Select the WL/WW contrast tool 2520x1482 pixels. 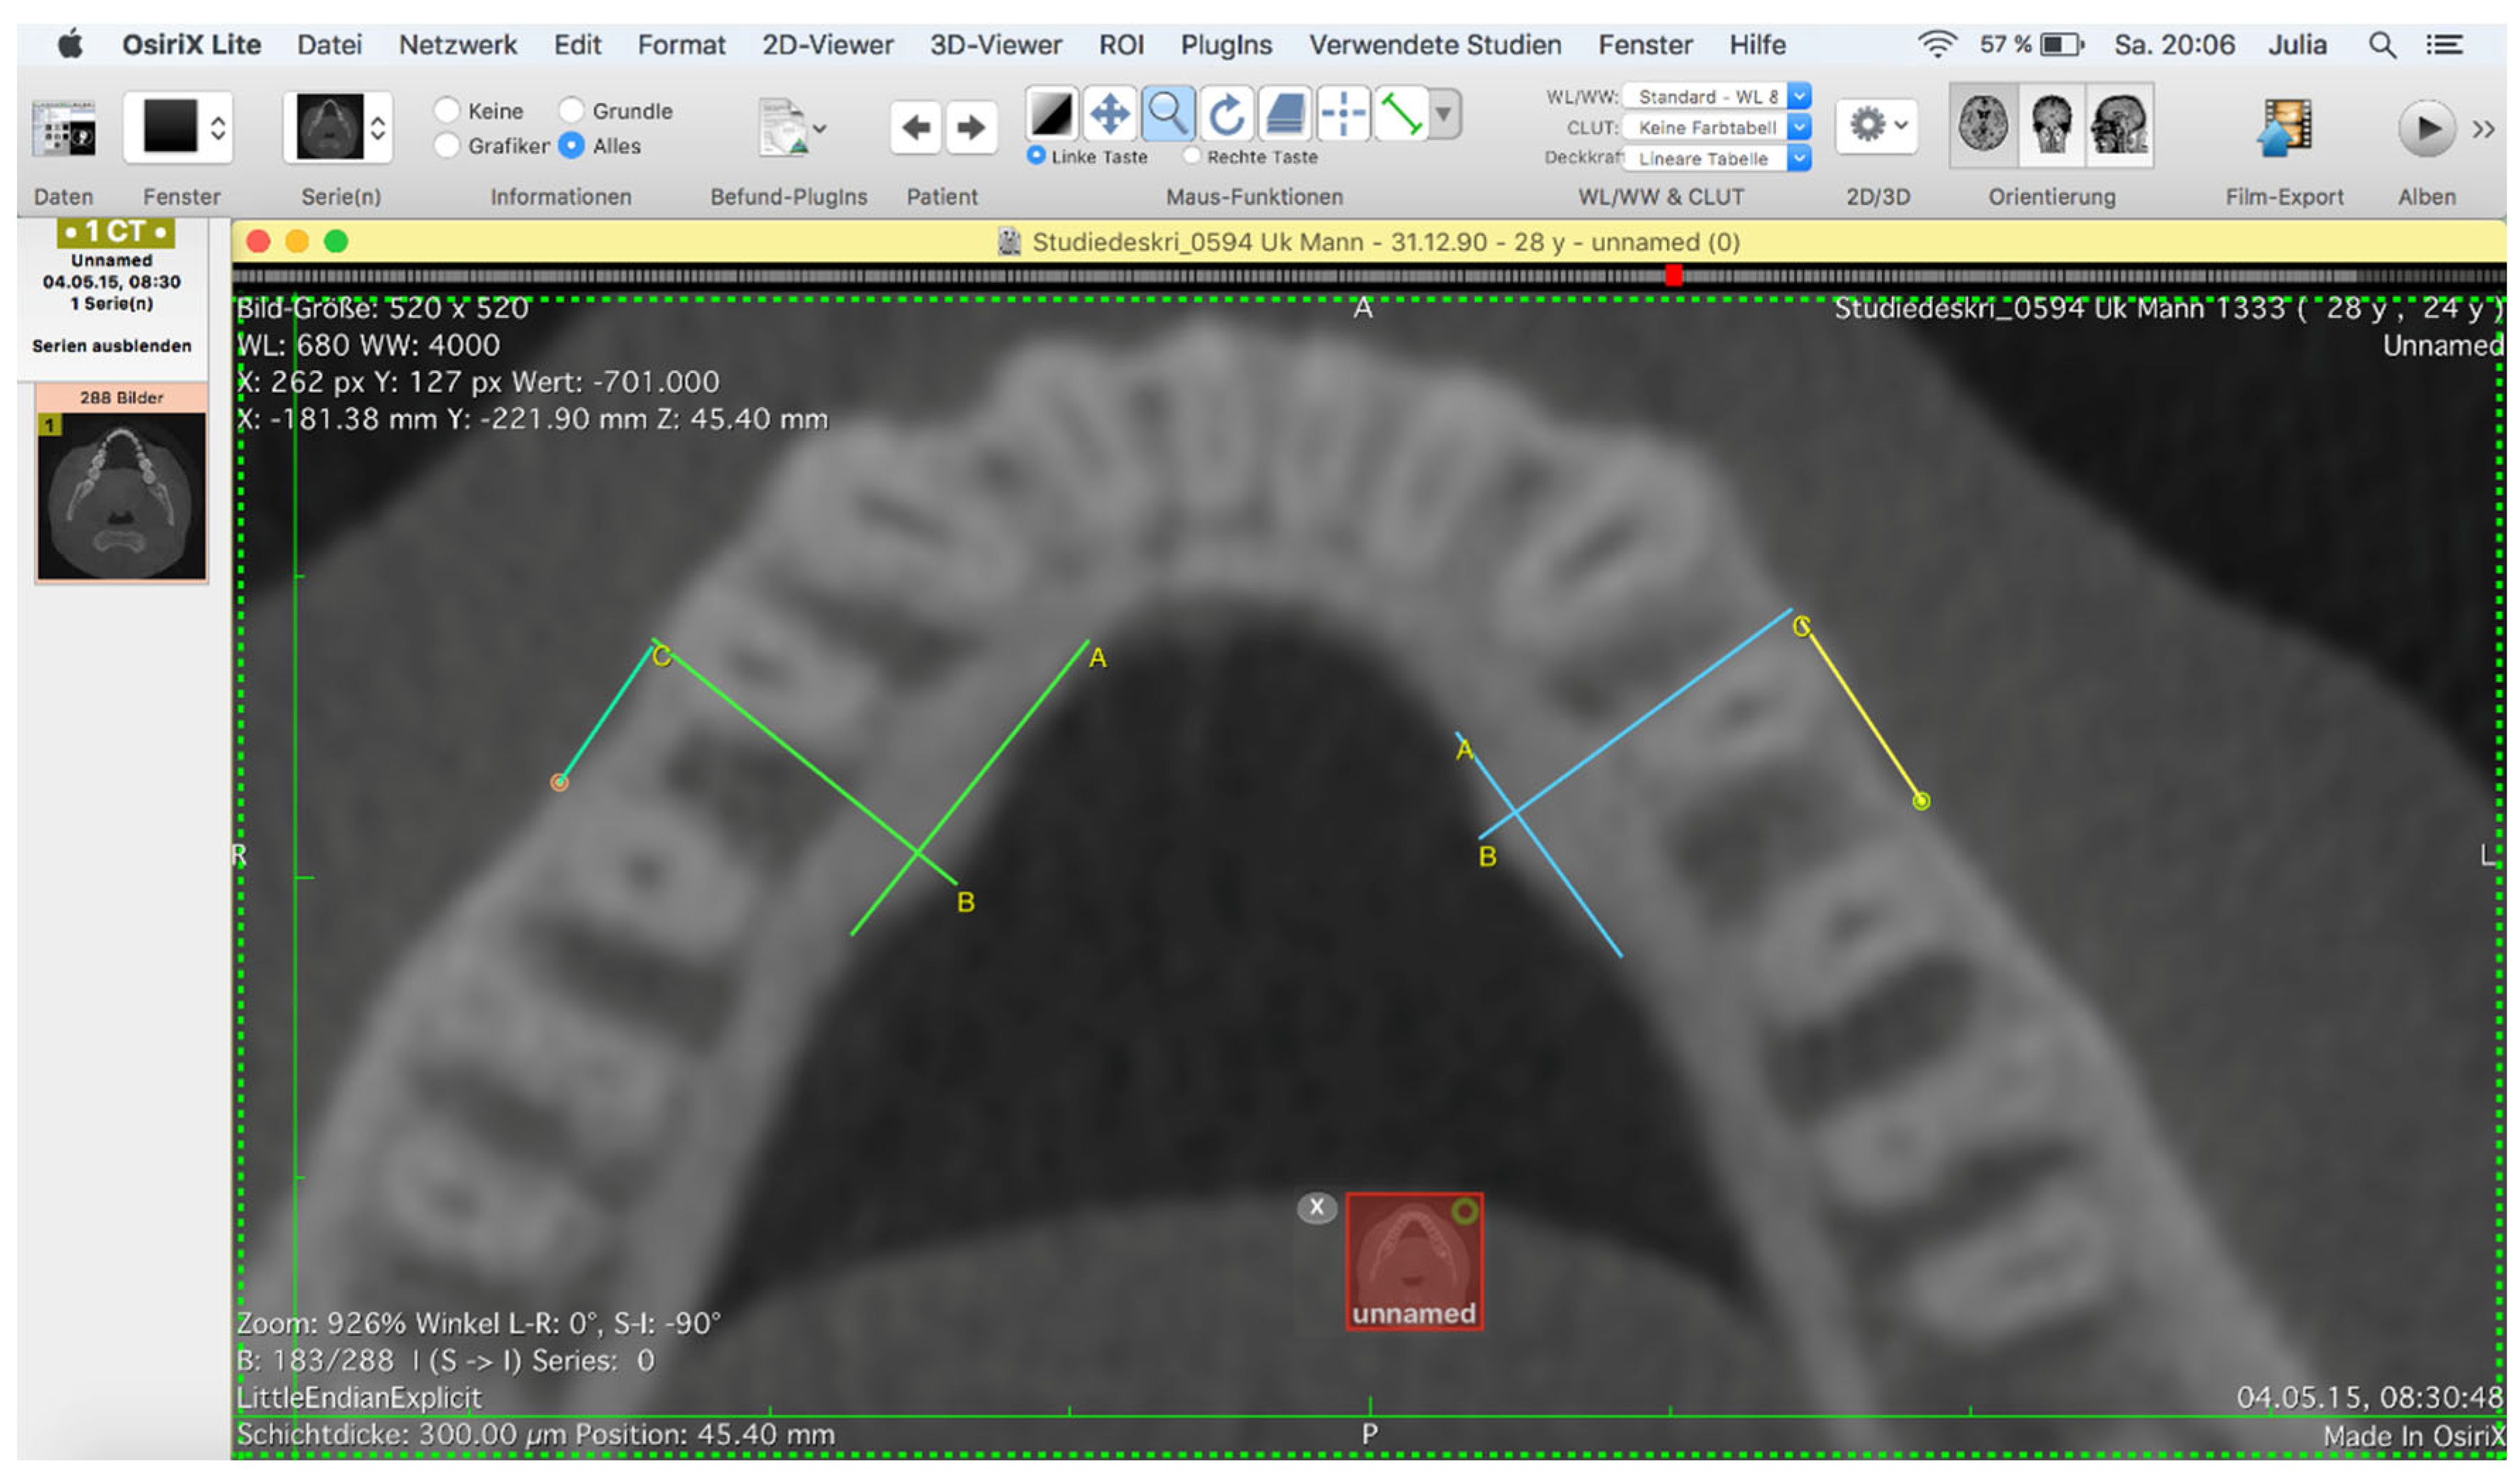tap(1051, 114)
